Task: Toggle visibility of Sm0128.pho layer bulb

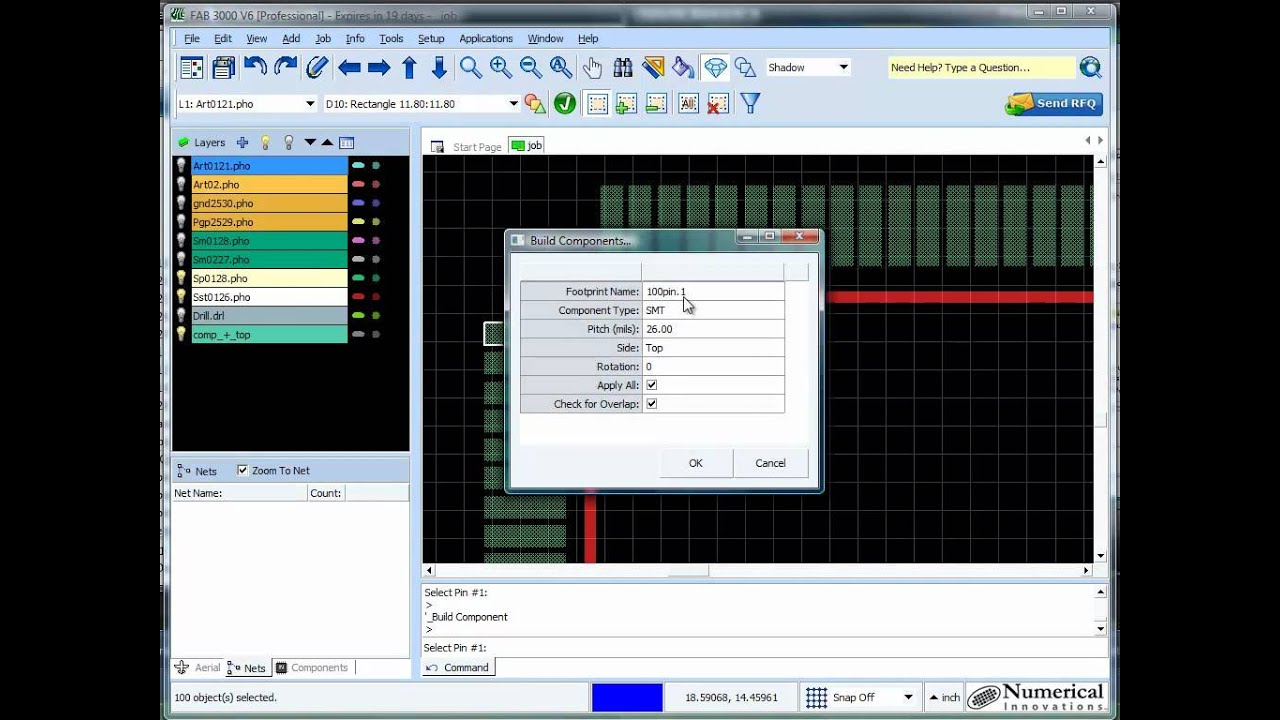Action: coord(181,241)
